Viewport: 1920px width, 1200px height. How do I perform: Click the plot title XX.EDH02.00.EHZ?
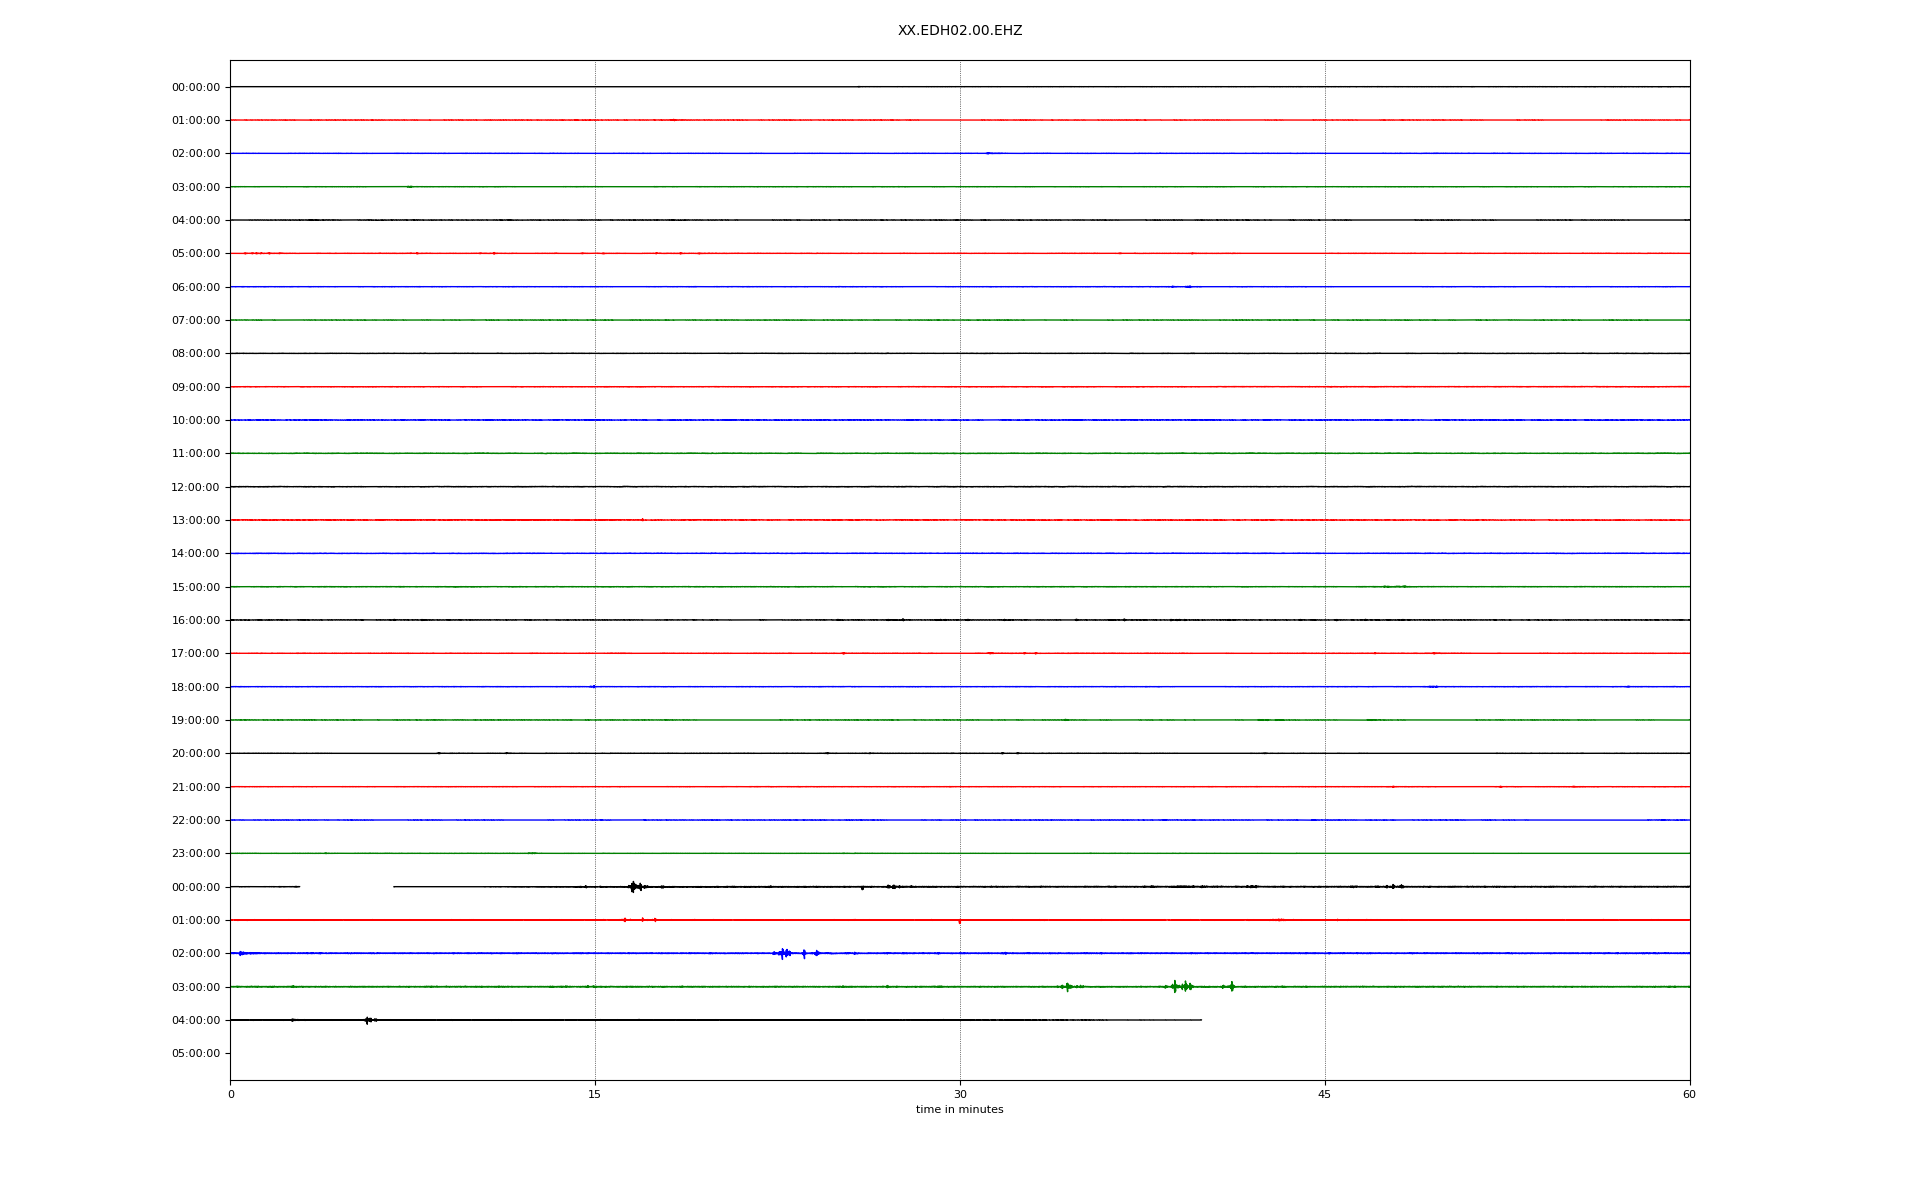(x=959, y=31)
